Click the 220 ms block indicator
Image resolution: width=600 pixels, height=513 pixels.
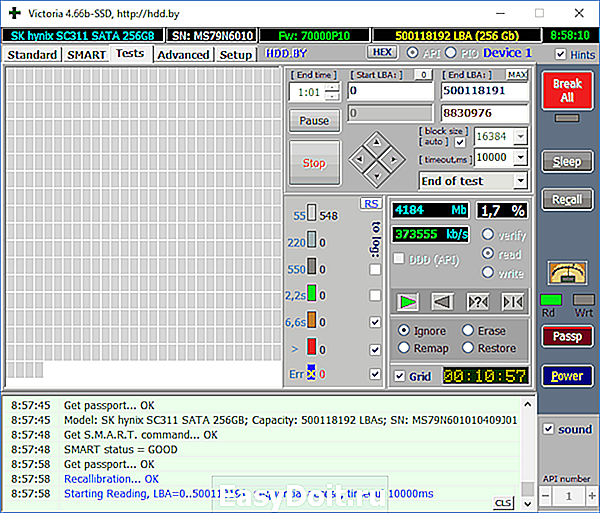311,239
